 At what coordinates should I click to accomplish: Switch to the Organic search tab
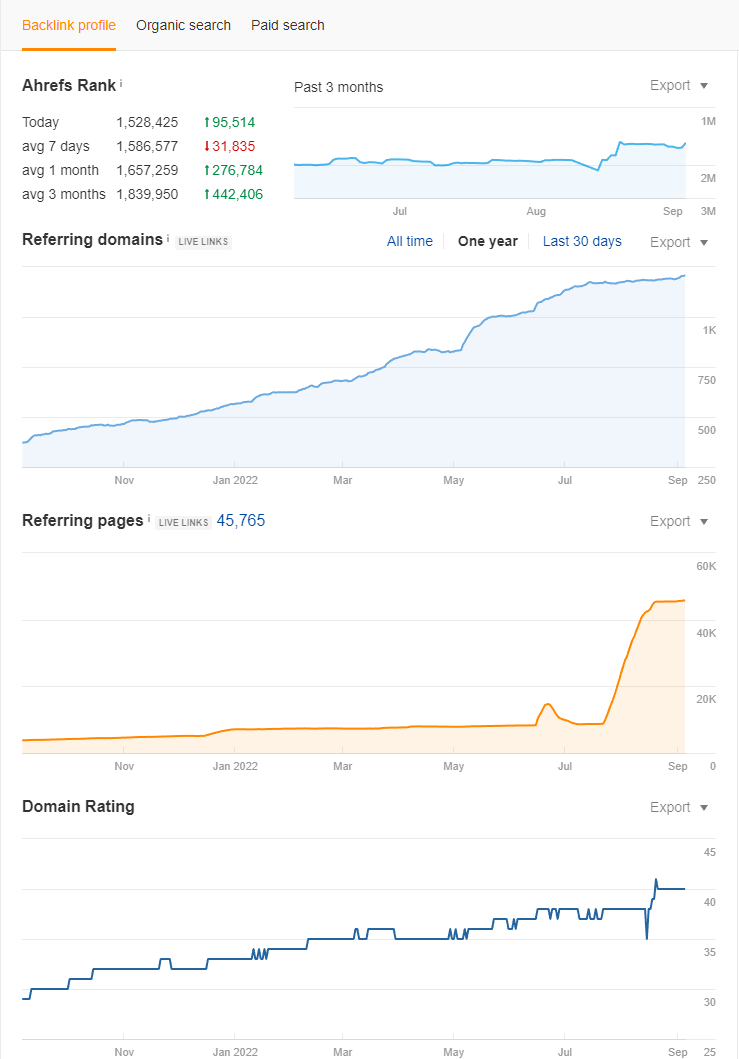point(183,25)
